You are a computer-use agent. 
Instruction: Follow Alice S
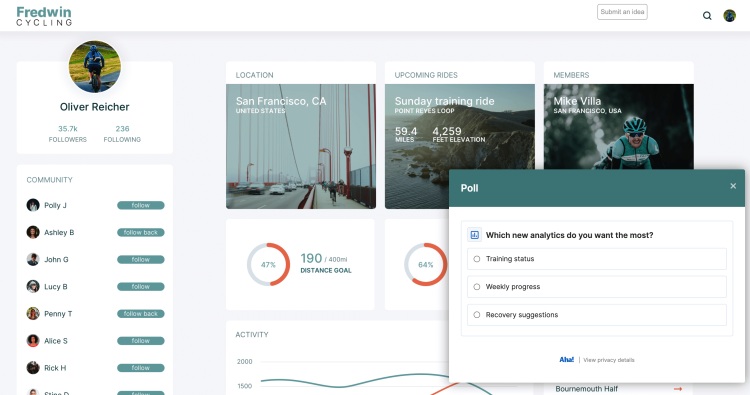point(141,341)
